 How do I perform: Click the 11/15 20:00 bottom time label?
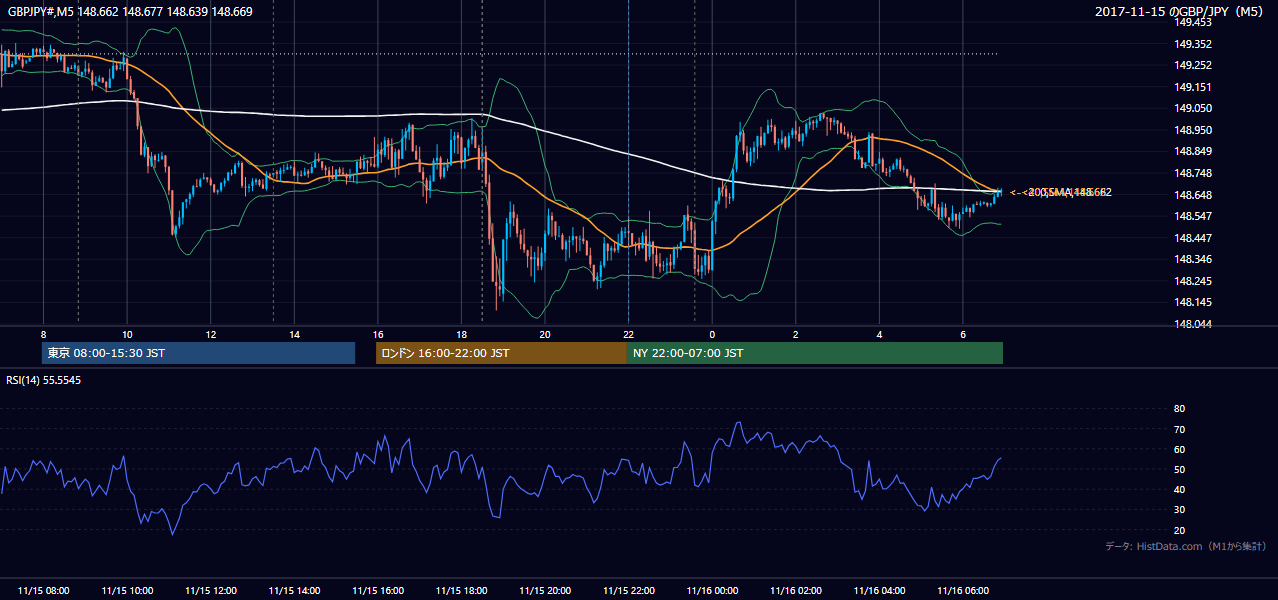[545, 591]
